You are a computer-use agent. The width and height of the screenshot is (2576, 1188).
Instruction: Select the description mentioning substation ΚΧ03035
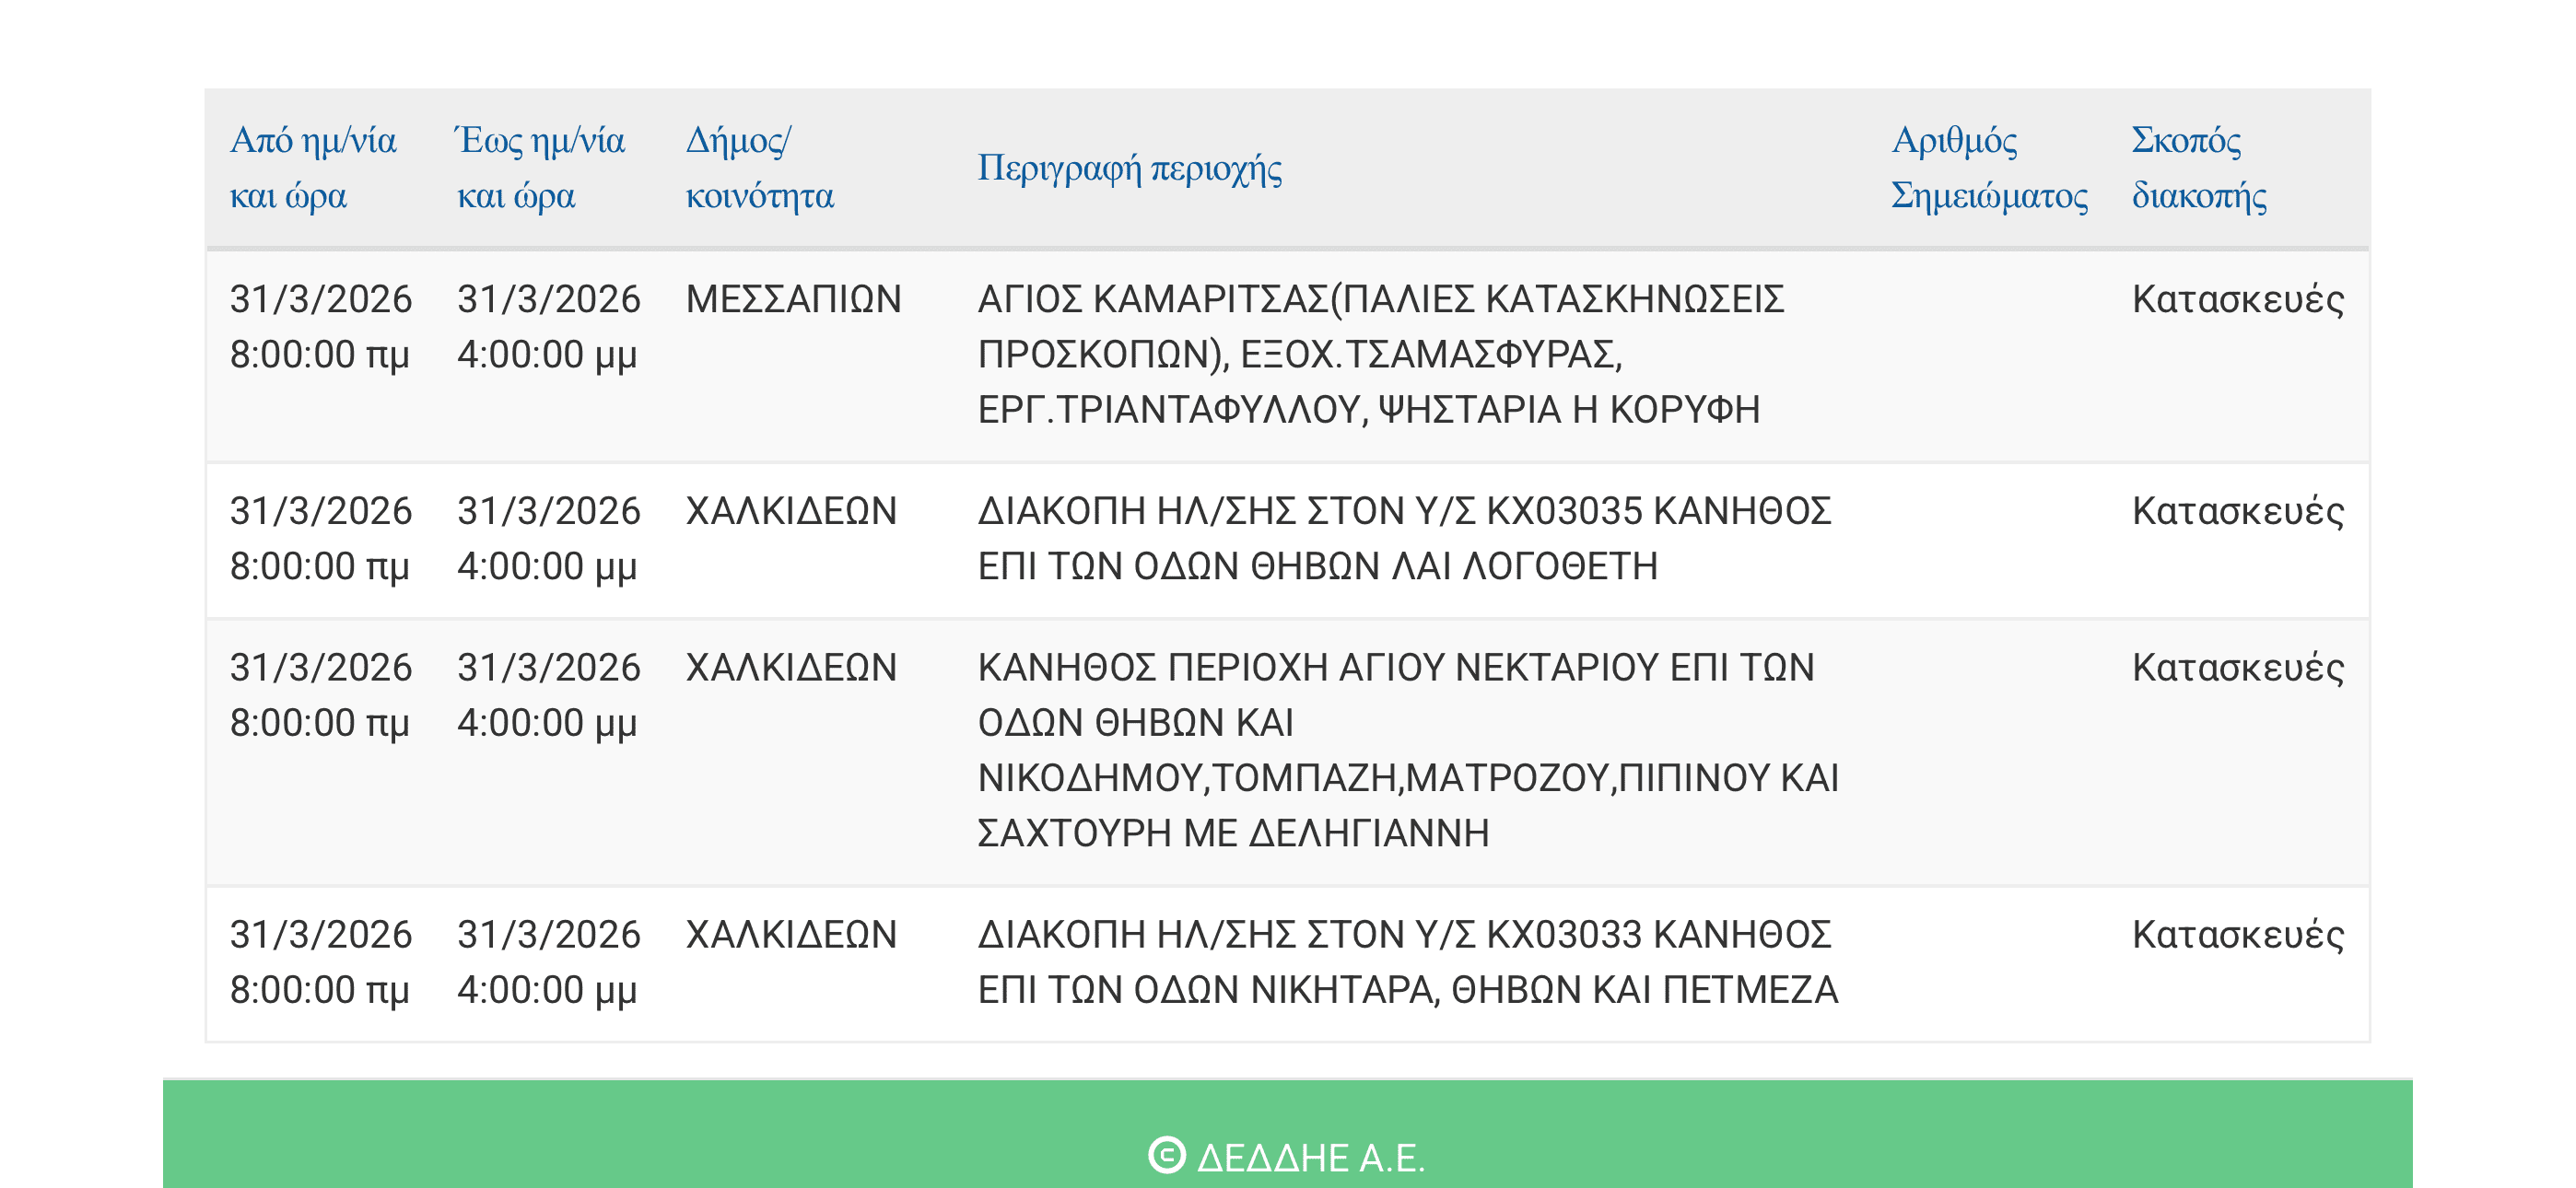[1404, 538]
